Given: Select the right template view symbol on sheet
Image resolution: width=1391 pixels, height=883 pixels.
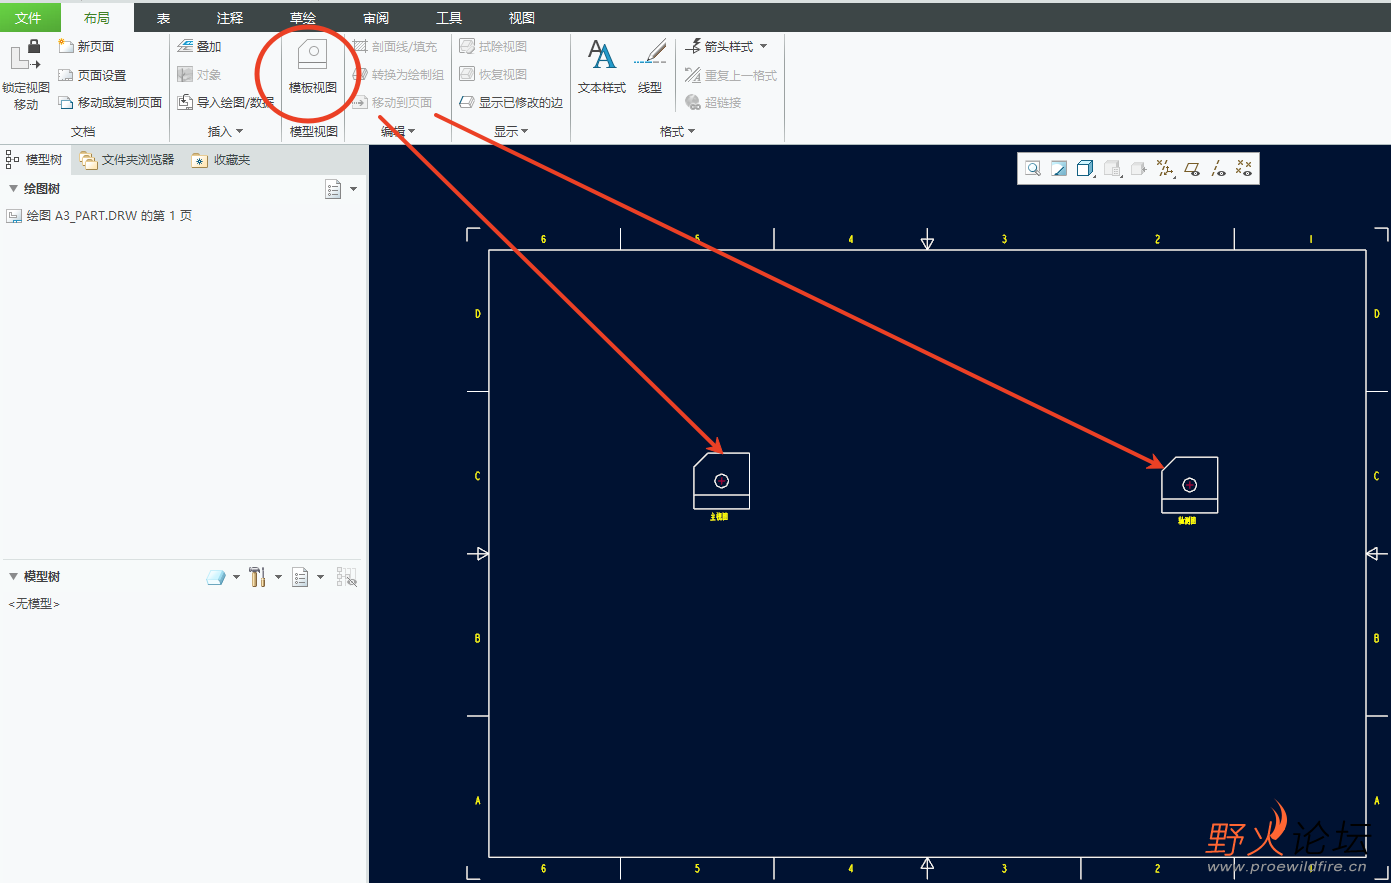Looking at the screenshot, I should tap(1189, 485).
